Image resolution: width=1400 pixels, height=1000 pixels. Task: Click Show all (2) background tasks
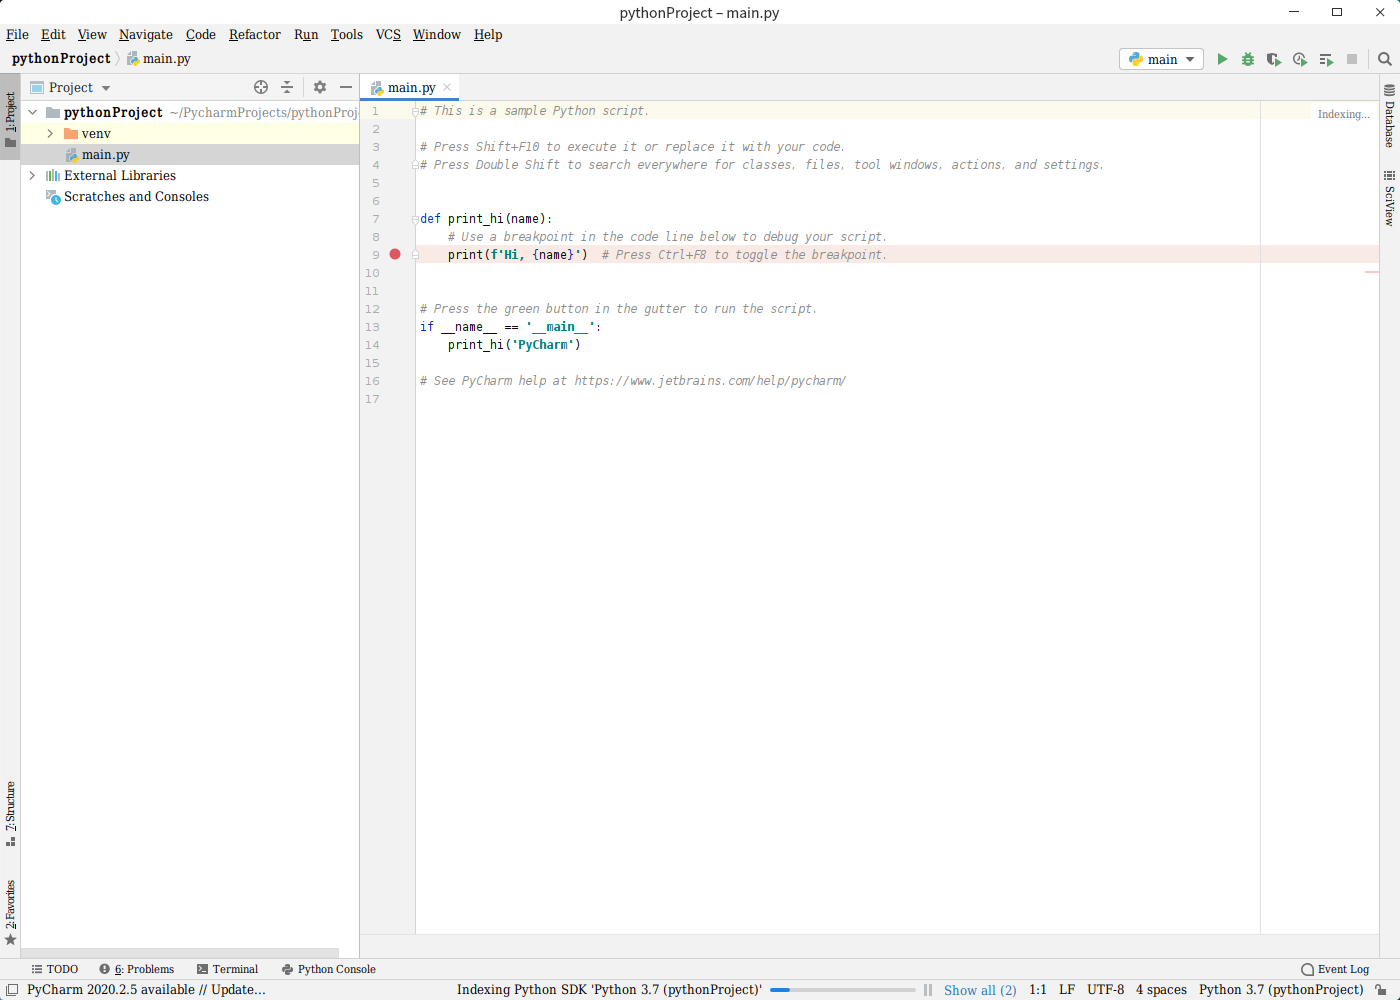(x=980, y=990)
